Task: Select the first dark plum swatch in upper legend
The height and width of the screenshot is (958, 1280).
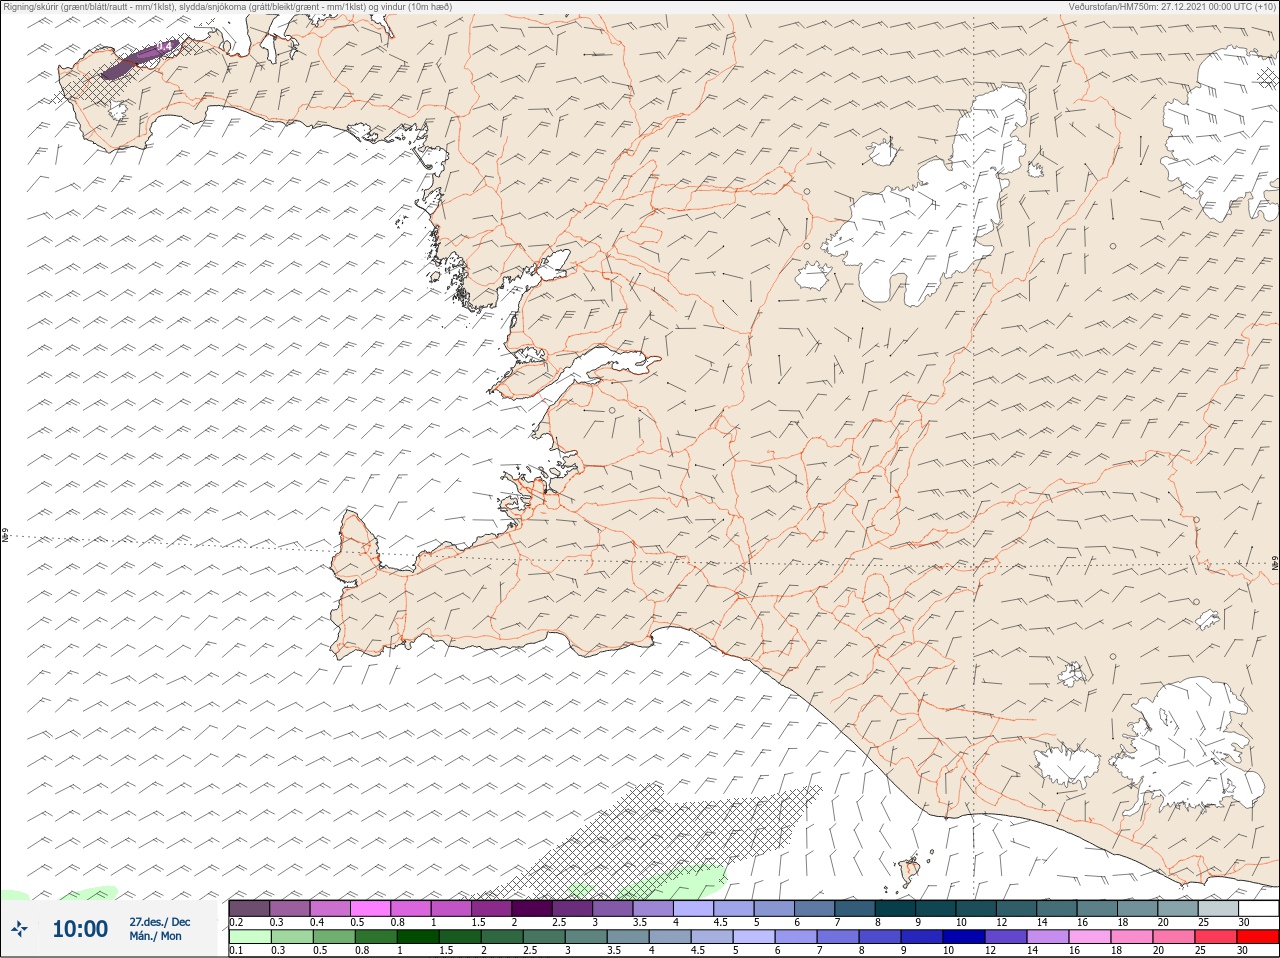Action: pos(249,908)
